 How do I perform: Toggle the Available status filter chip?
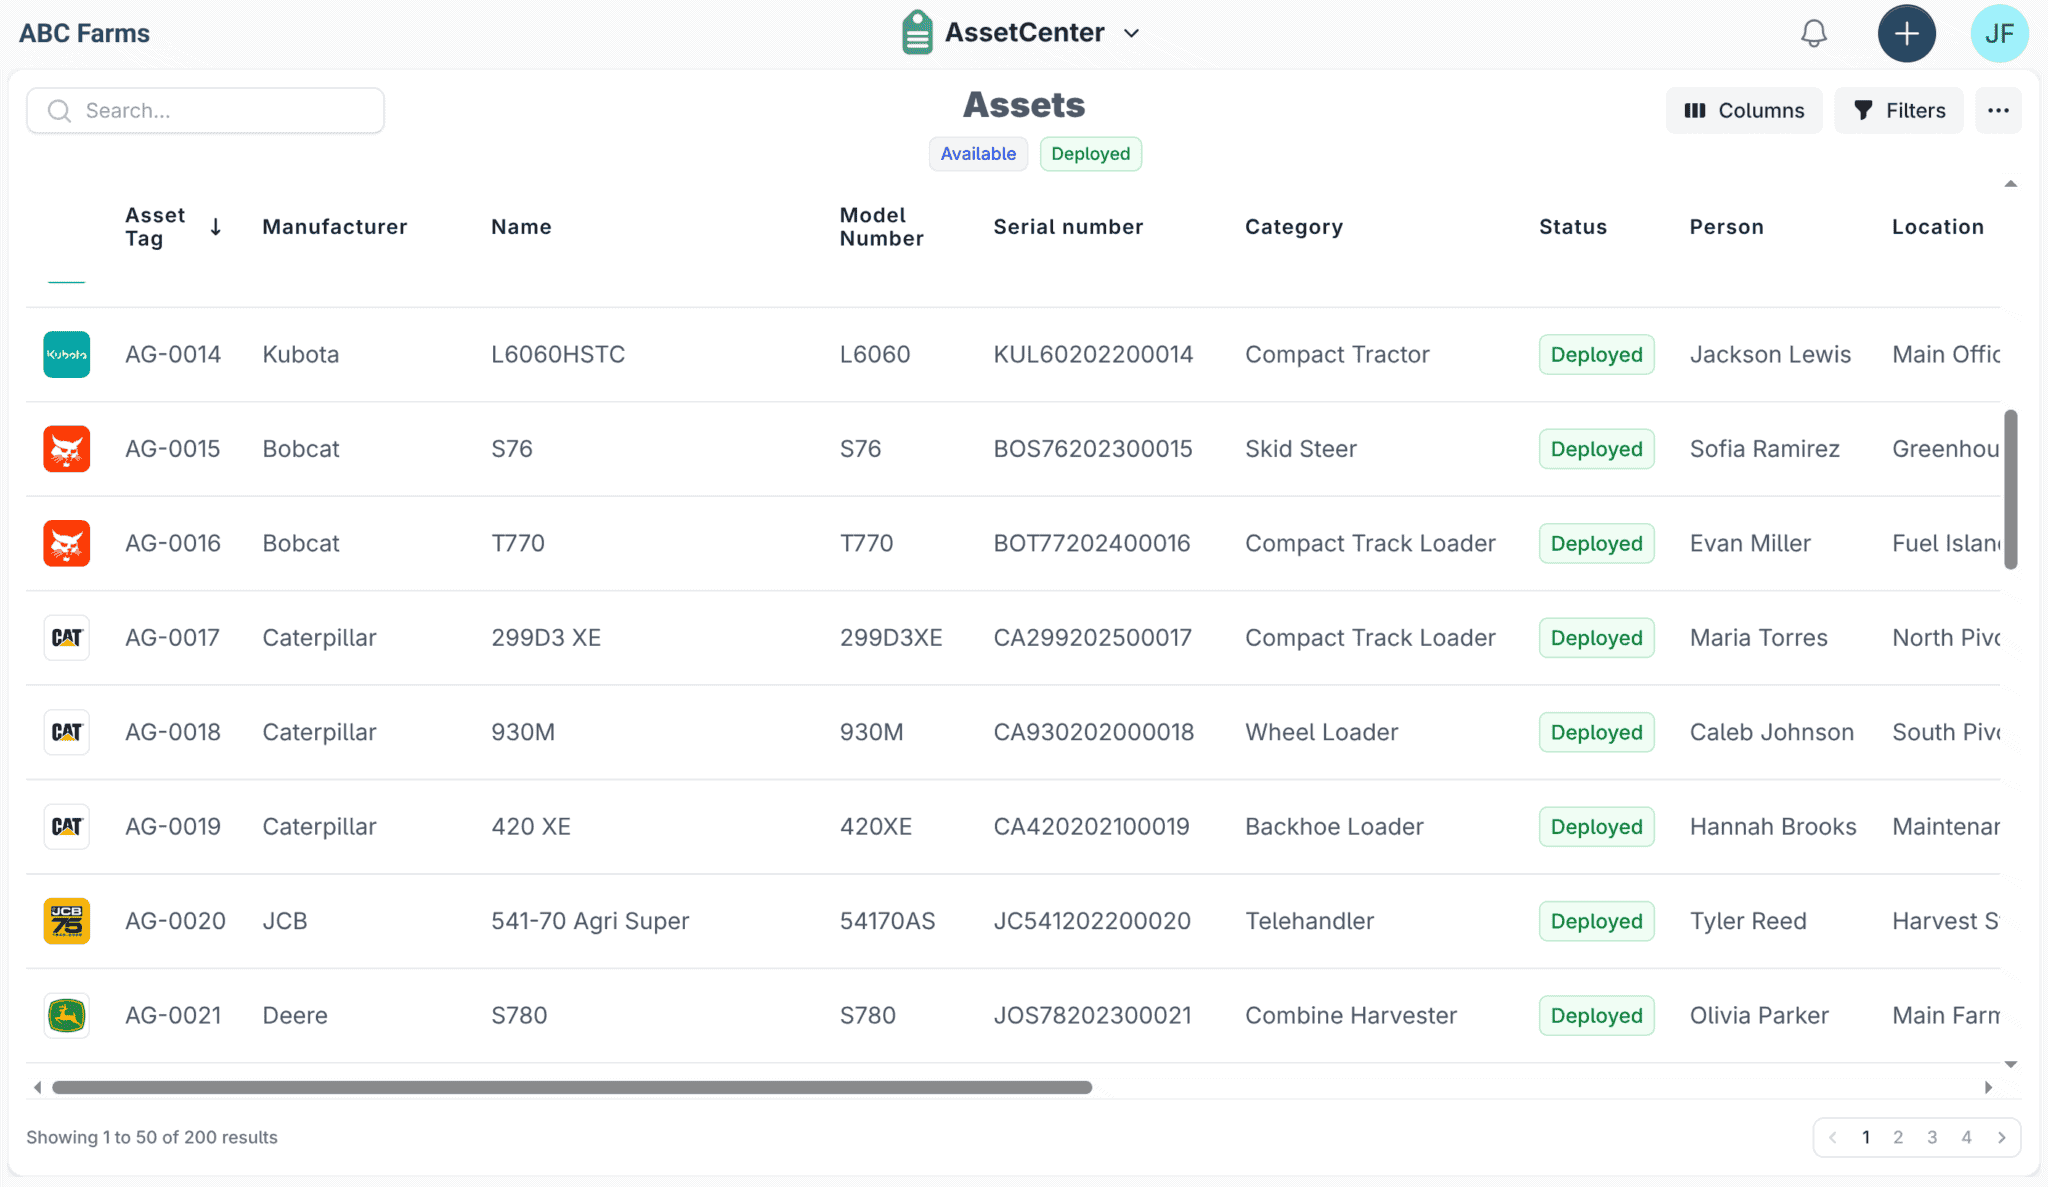point(977,154)
